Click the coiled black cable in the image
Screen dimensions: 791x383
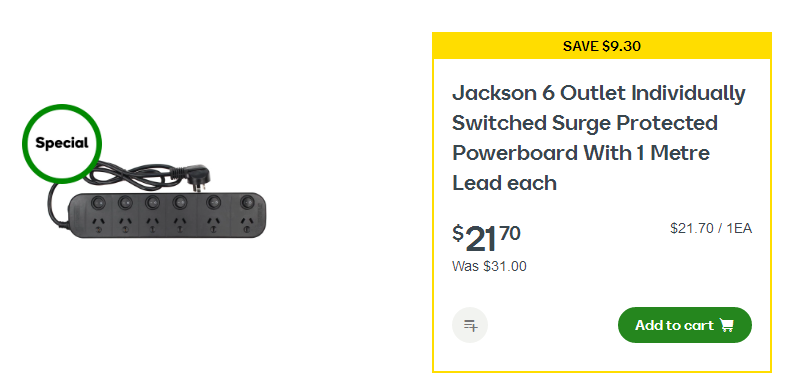pyautogui.click(x=129, y=174)
